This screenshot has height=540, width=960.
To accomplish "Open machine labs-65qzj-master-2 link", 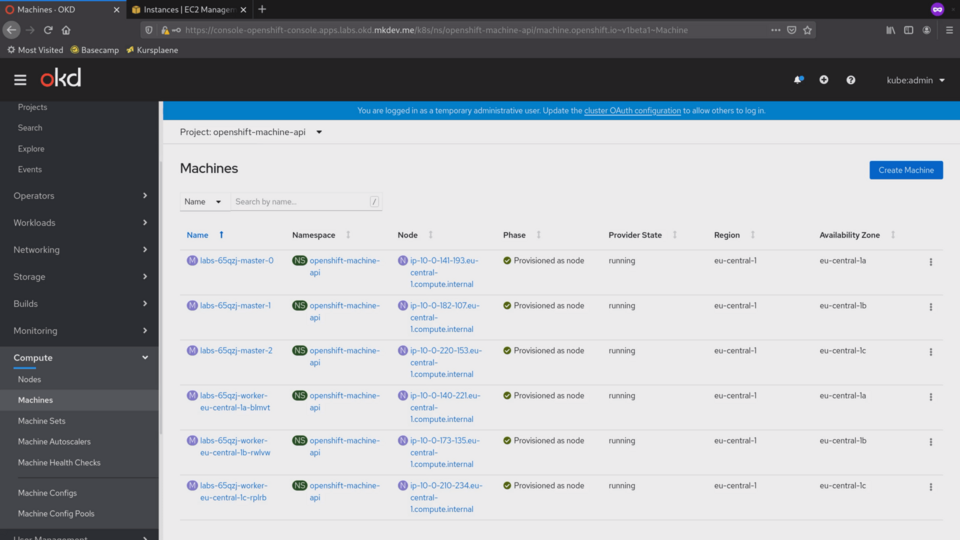I will (236, 351).
